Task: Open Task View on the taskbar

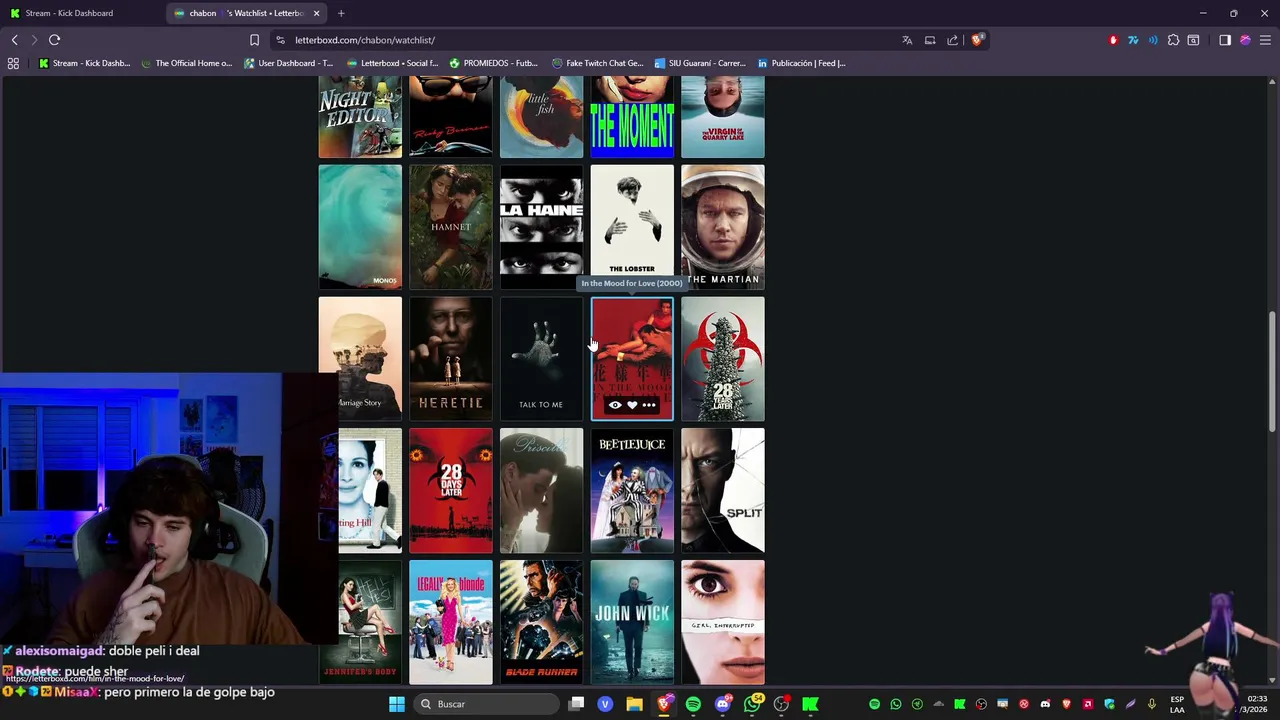Action: (x=576, y=704)
